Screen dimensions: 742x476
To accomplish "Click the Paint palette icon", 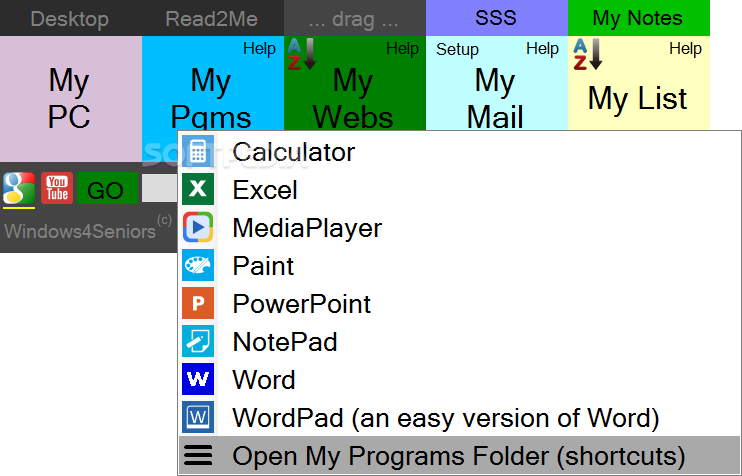I will [x=198, y=265].
